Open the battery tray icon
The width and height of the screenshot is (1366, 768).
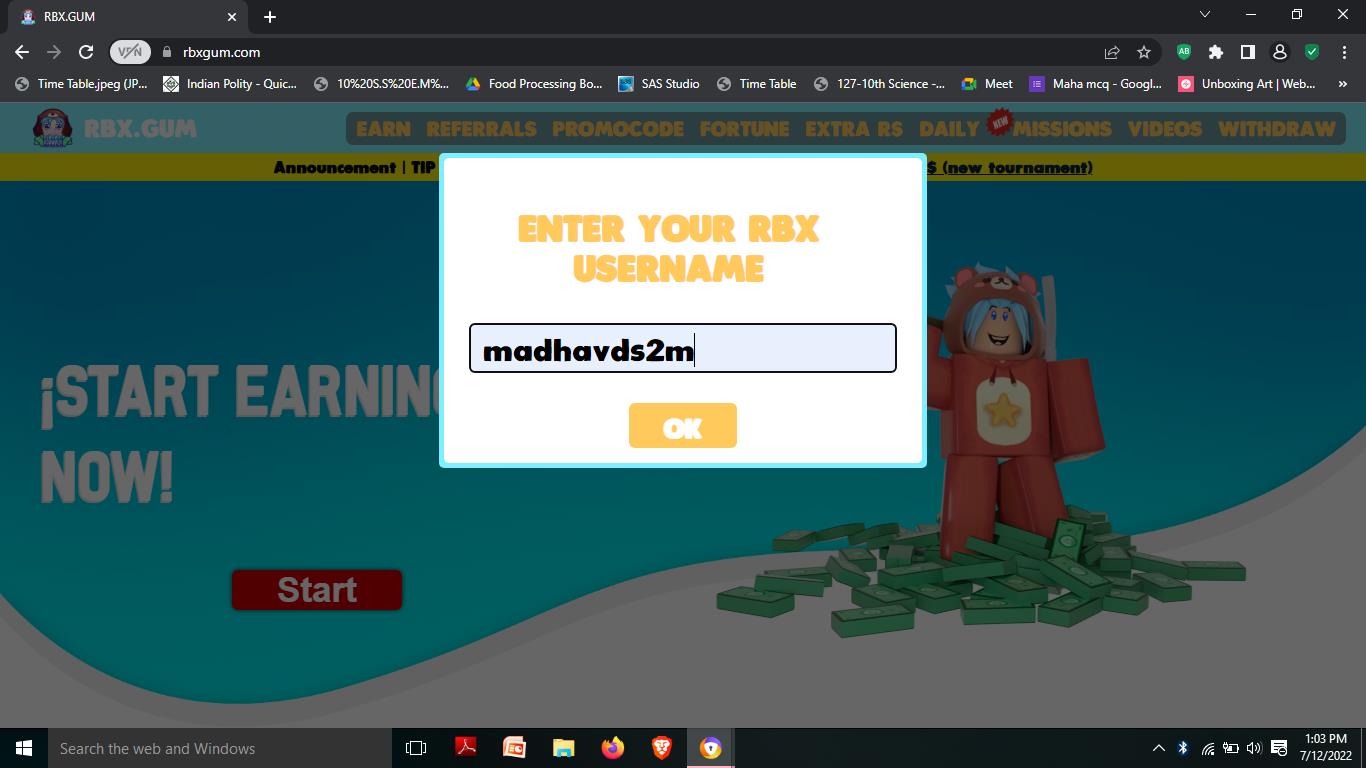(1231, 748)
